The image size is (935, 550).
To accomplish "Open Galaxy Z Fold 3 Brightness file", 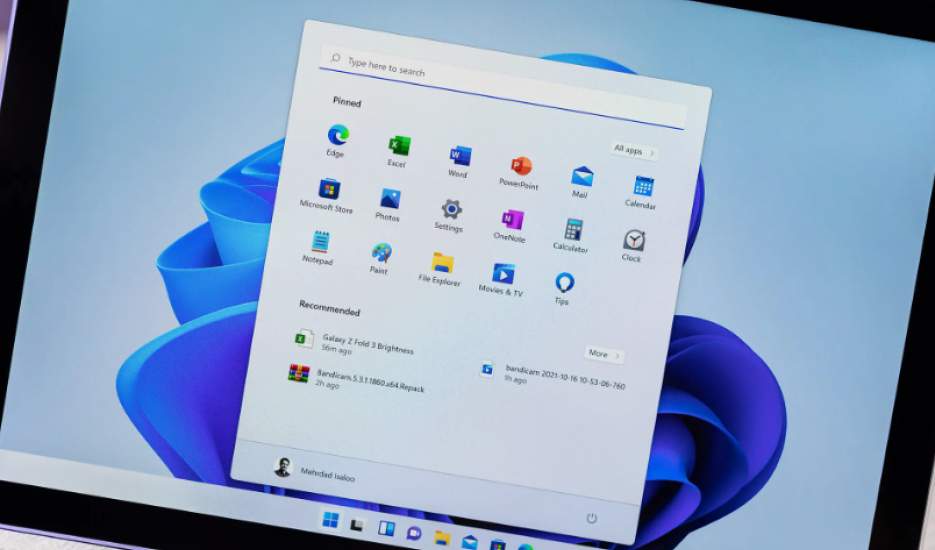I will [355, 344].
